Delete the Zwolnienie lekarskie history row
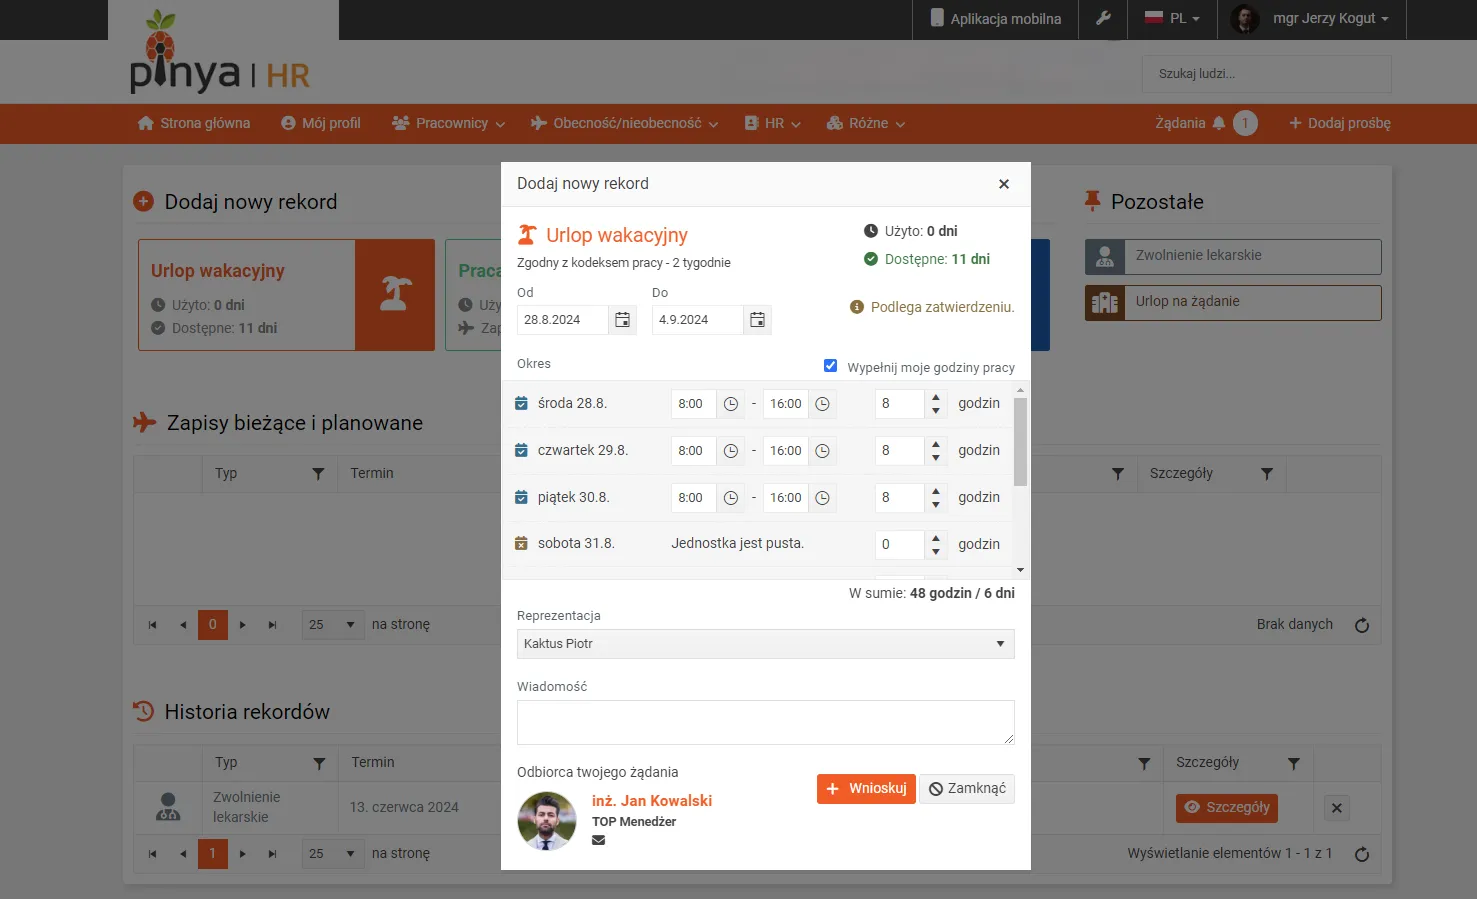Screen dimensions: 1477x899 point(1337,808)
